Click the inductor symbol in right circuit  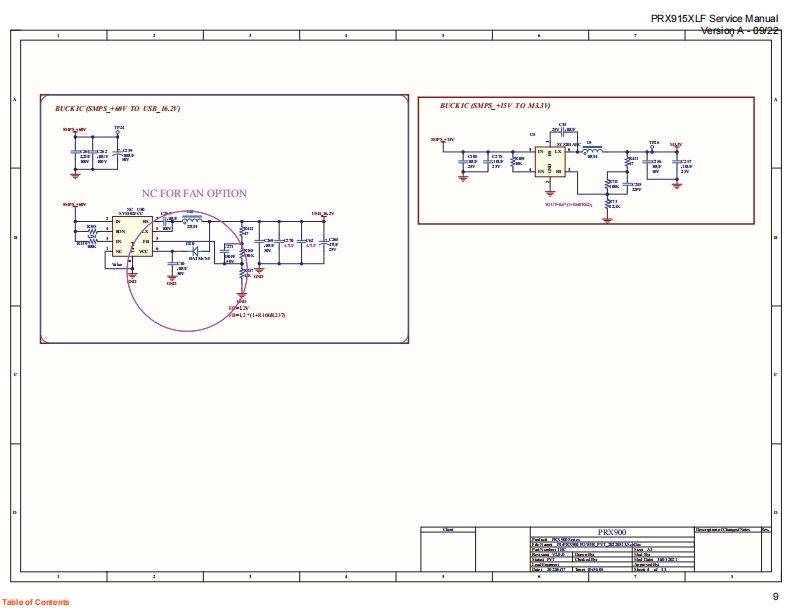coord(590,150)
